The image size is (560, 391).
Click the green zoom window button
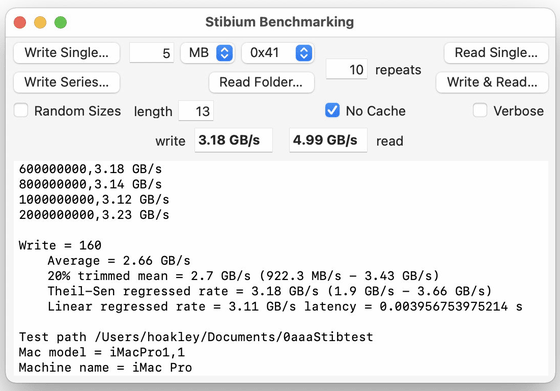60,22
